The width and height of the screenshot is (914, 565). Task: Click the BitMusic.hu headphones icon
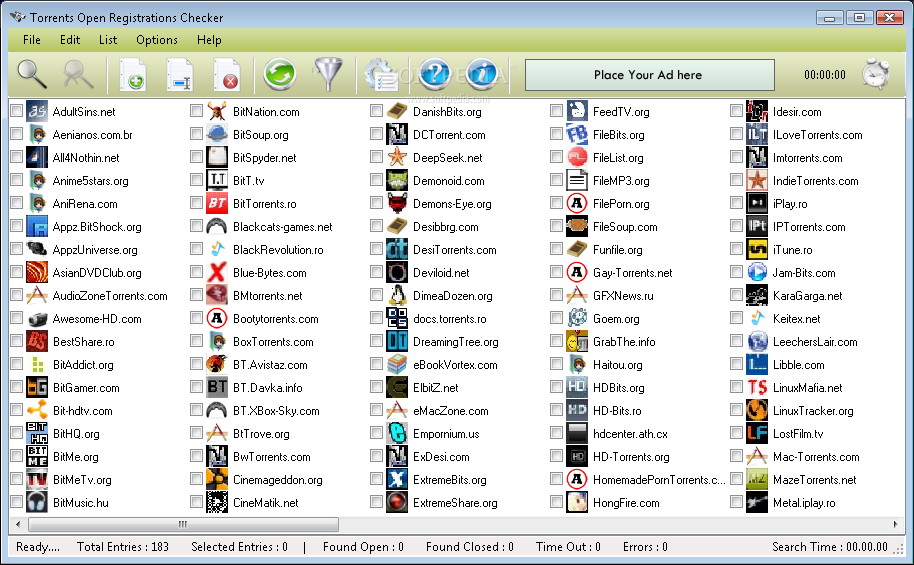click(x=37, y=503)
